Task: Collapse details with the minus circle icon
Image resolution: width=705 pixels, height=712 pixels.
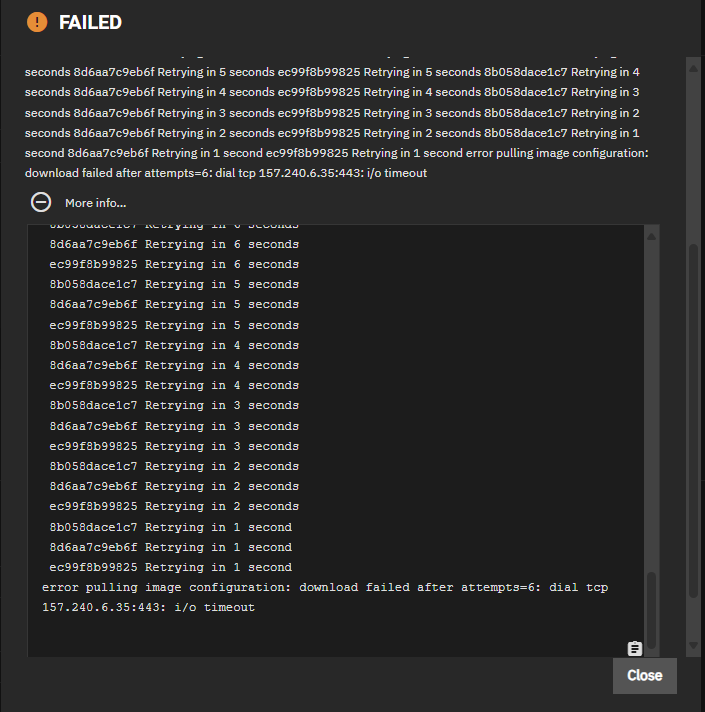Action: coord(41,202)
